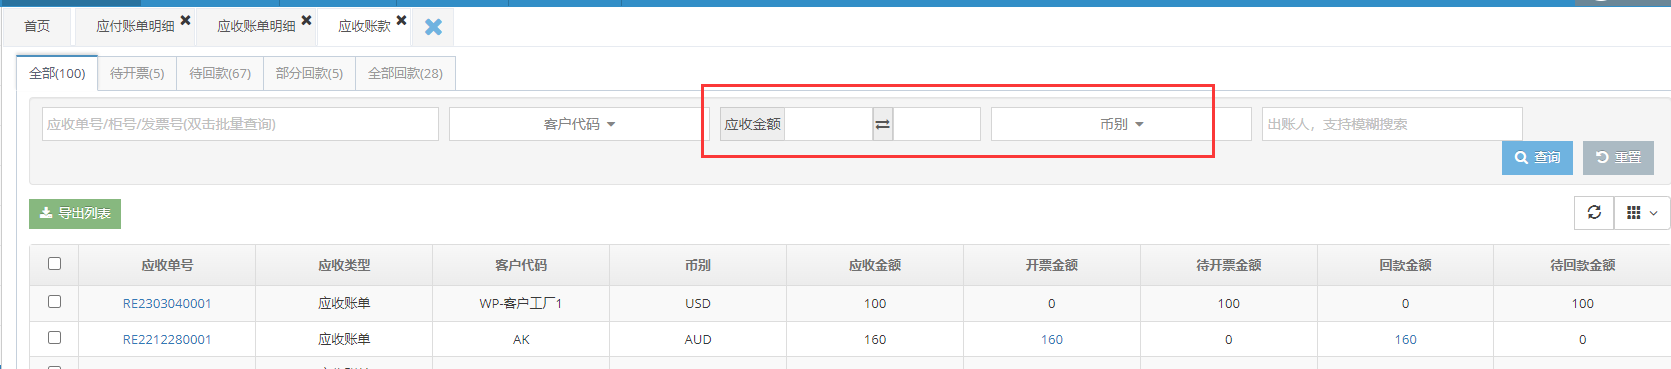
Task: Select the 待开票(5) filter tab
Action: (137, 73)
